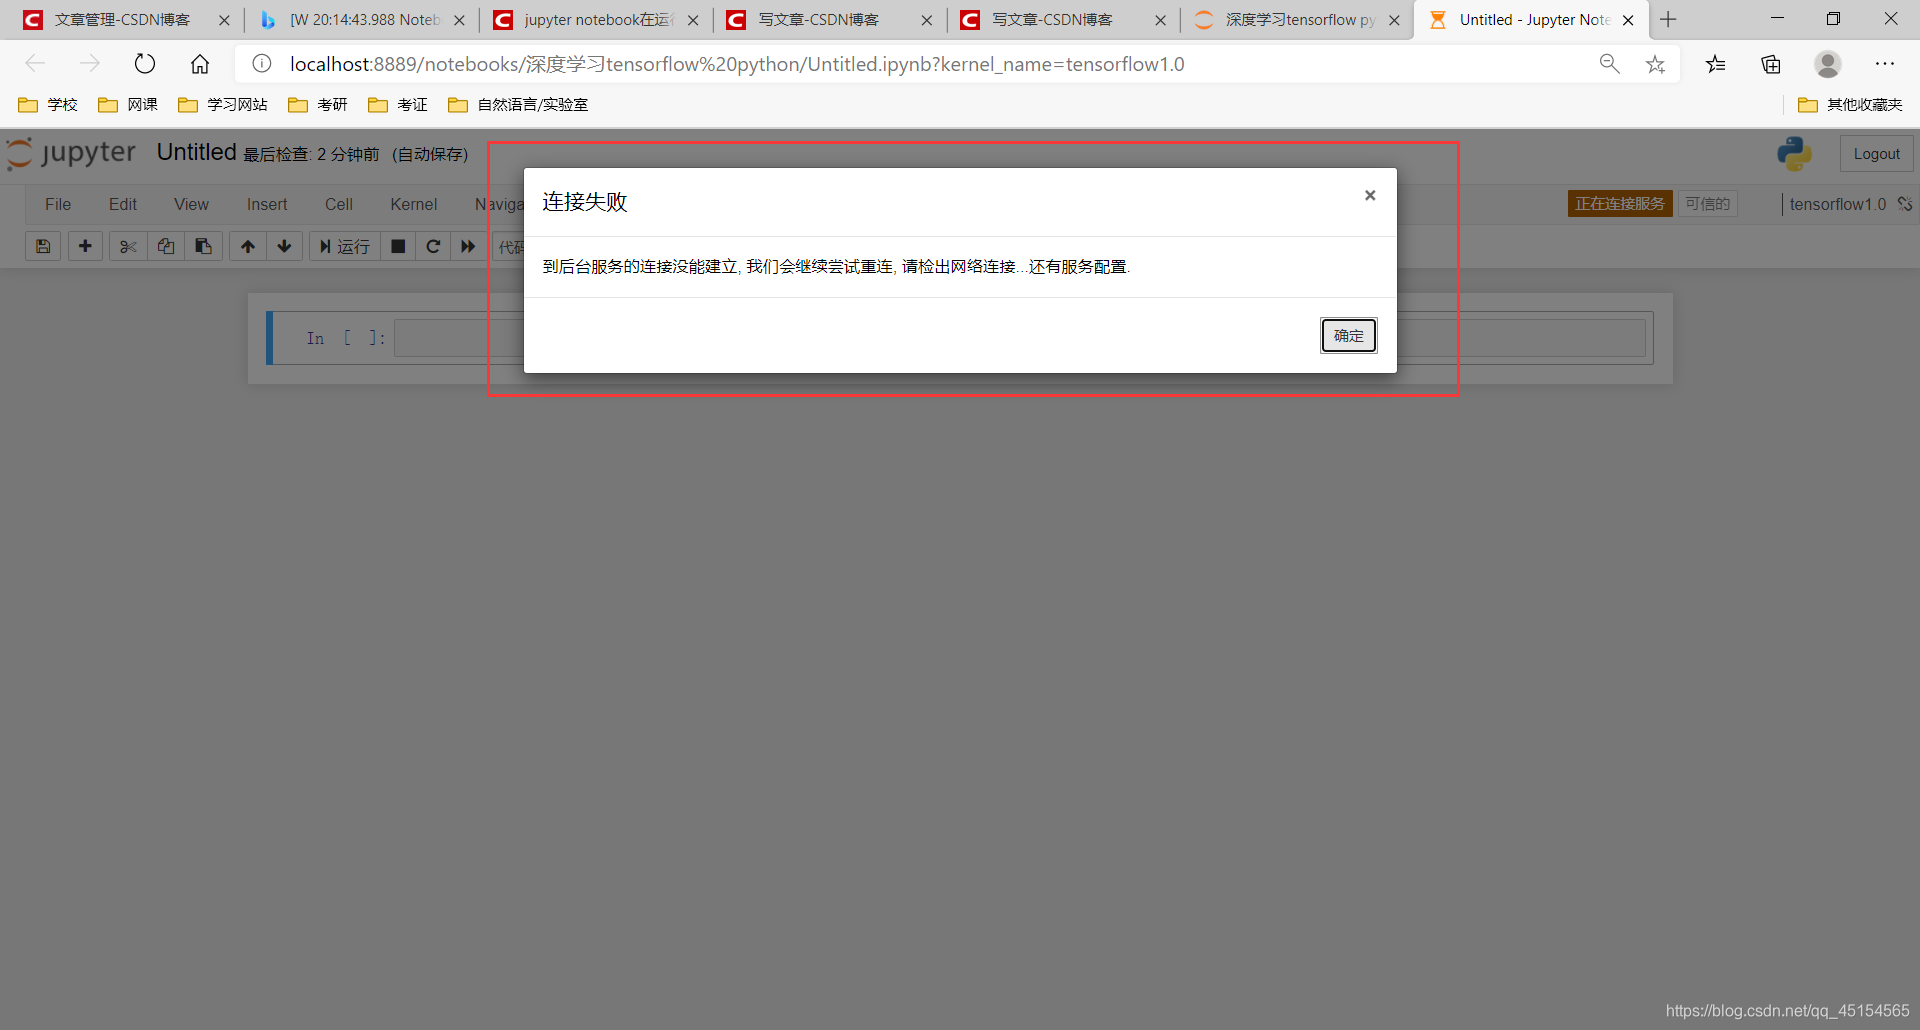1920x1030 pixels.
Task: Add page to favorites star icon
Action: click(1656, 64)
